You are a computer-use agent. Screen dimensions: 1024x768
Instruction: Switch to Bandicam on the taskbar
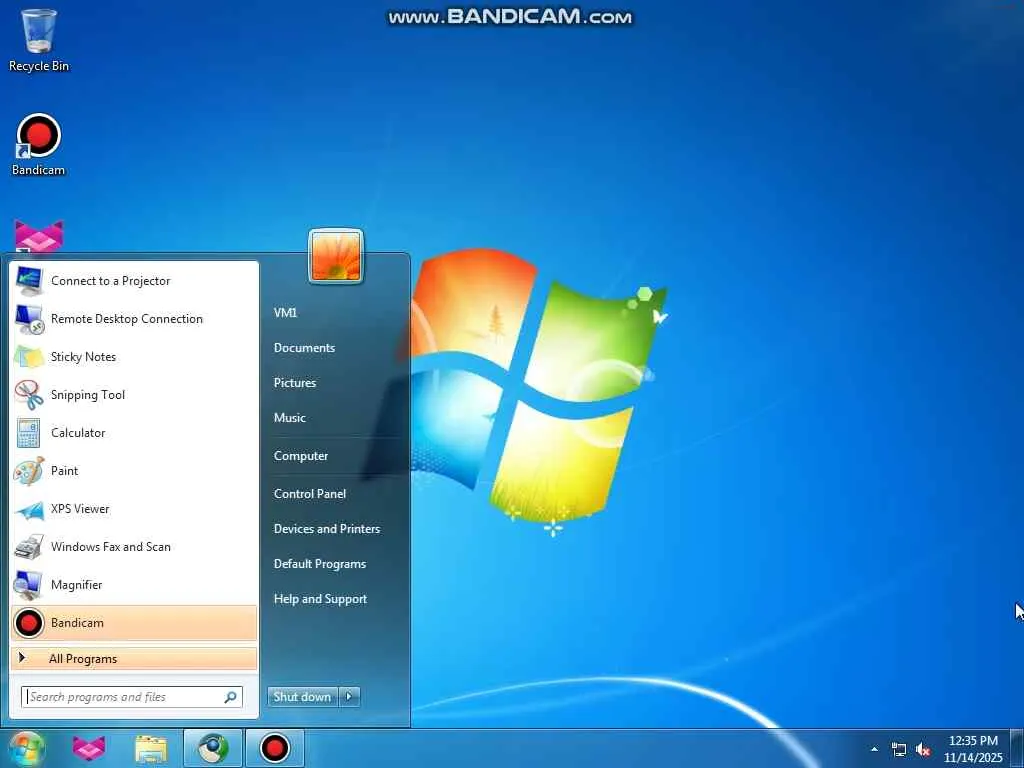[x=275, y=749]
